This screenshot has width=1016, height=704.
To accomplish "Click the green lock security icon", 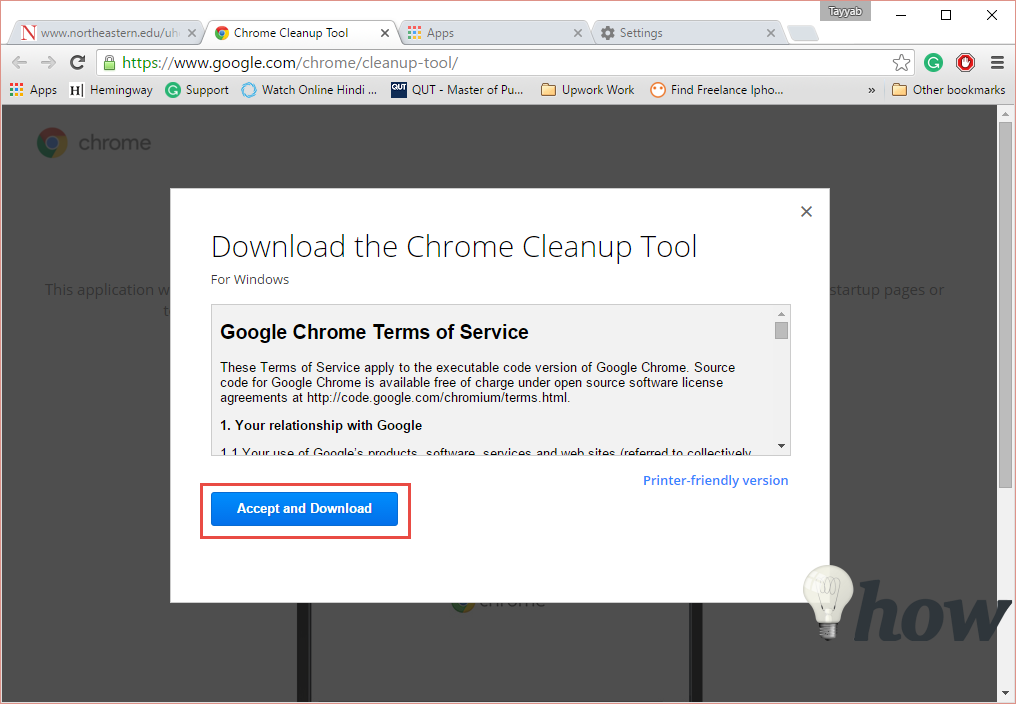I will coord(110,62).
